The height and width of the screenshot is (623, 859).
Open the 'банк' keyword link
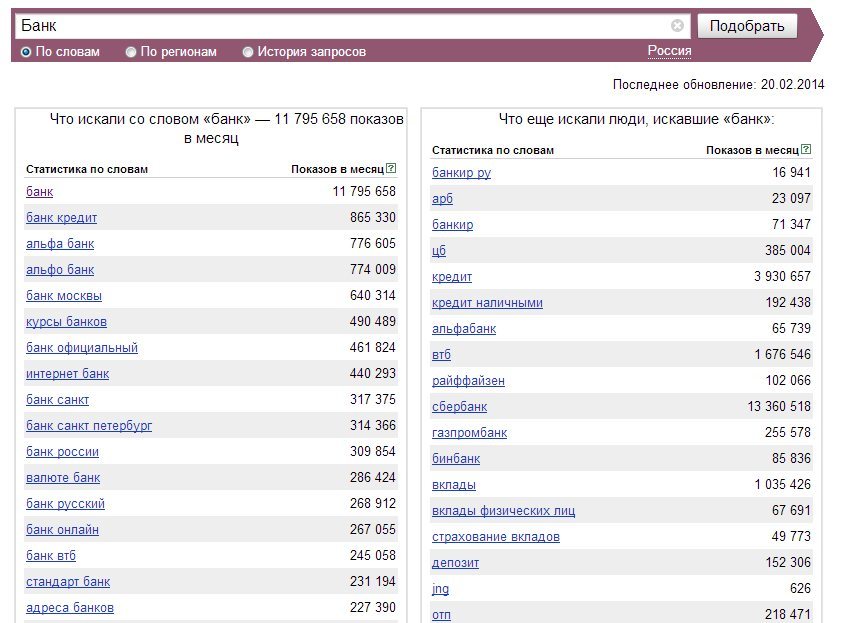[39, 192]
